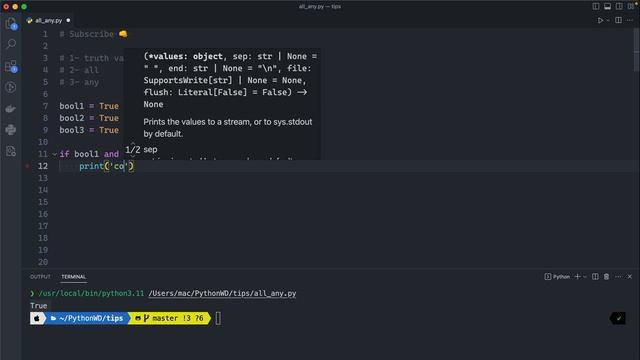Switch to the TERMINAL panel tab
The image size is (640, 360).
point(73,277)
